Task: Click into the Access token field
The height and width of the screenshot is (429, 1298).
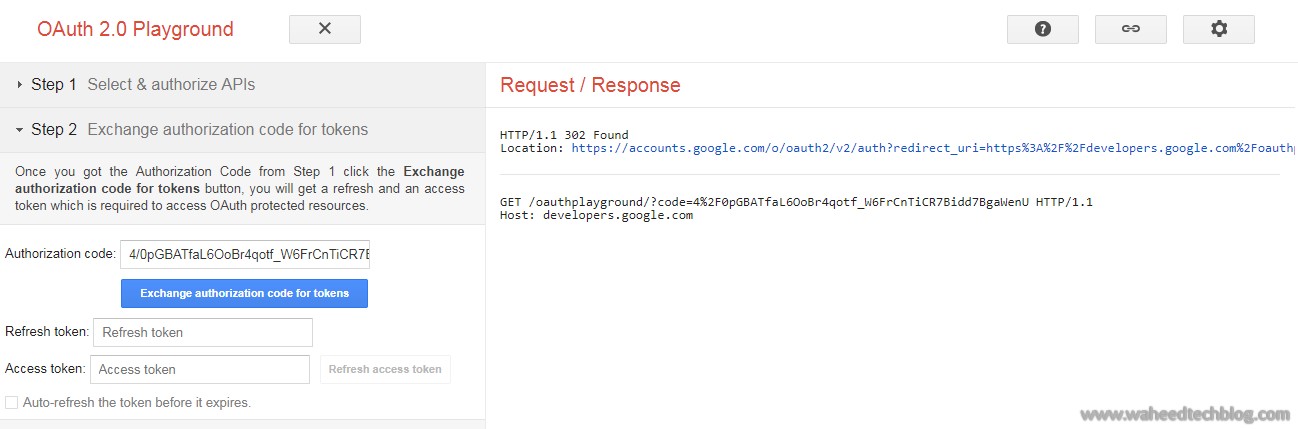Action: click(x=200, y=369)
